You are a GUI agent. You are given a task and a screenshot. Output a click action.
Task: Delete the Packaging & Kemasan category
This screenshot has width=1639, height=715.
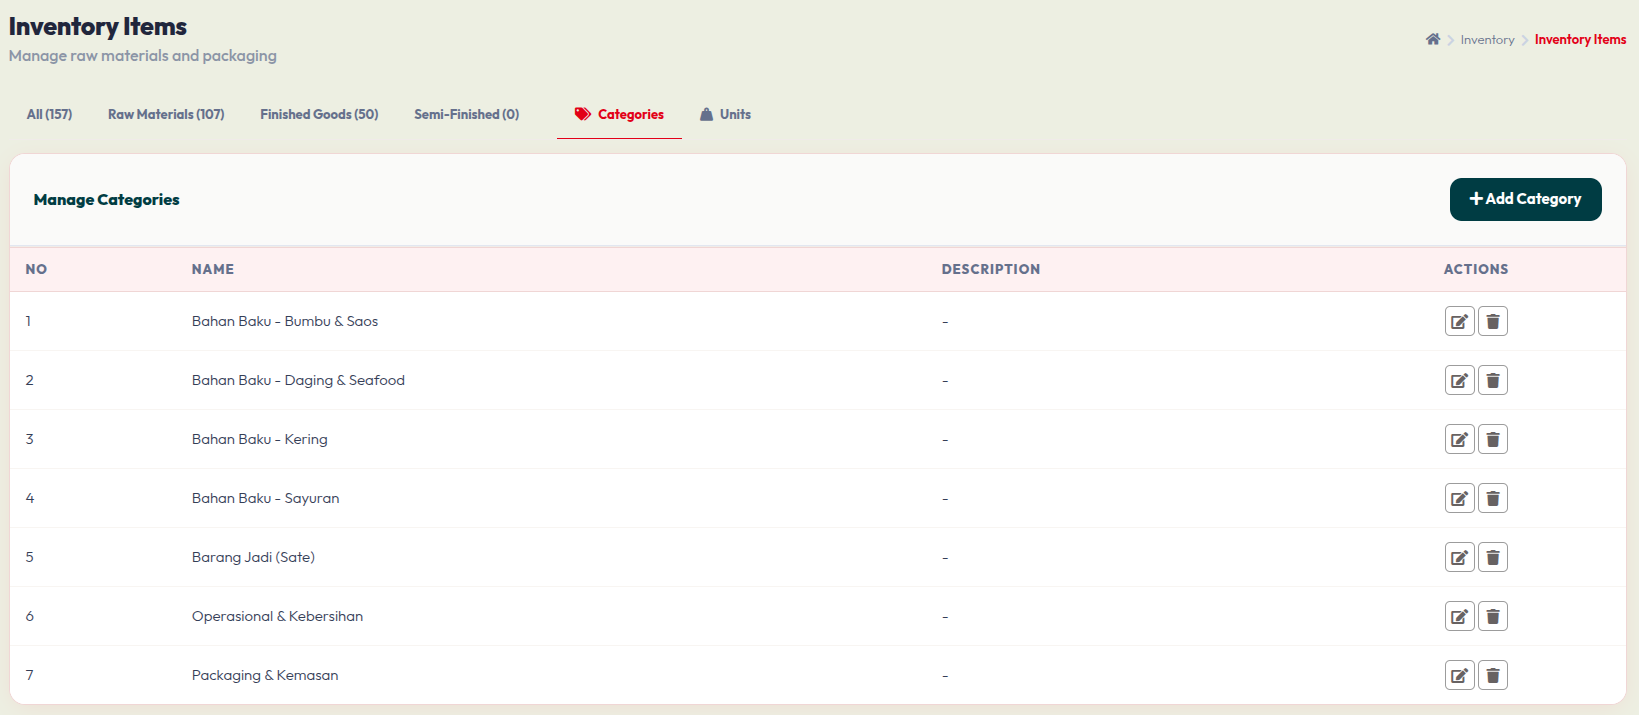[x=1492, y=675]
